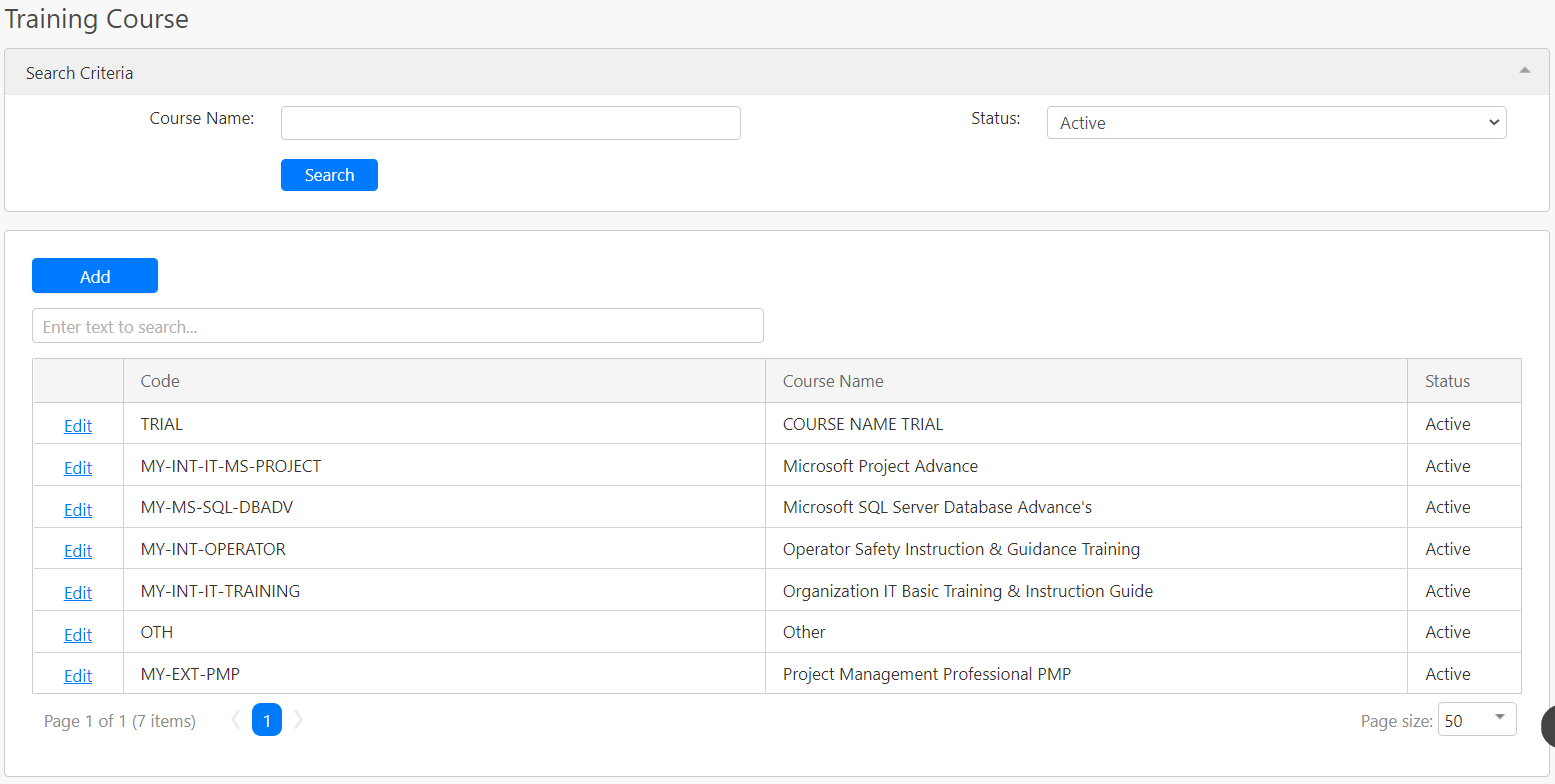1555x784 pixels.
Task: Sort by the Course Name column header
Action: point(1086,381)
